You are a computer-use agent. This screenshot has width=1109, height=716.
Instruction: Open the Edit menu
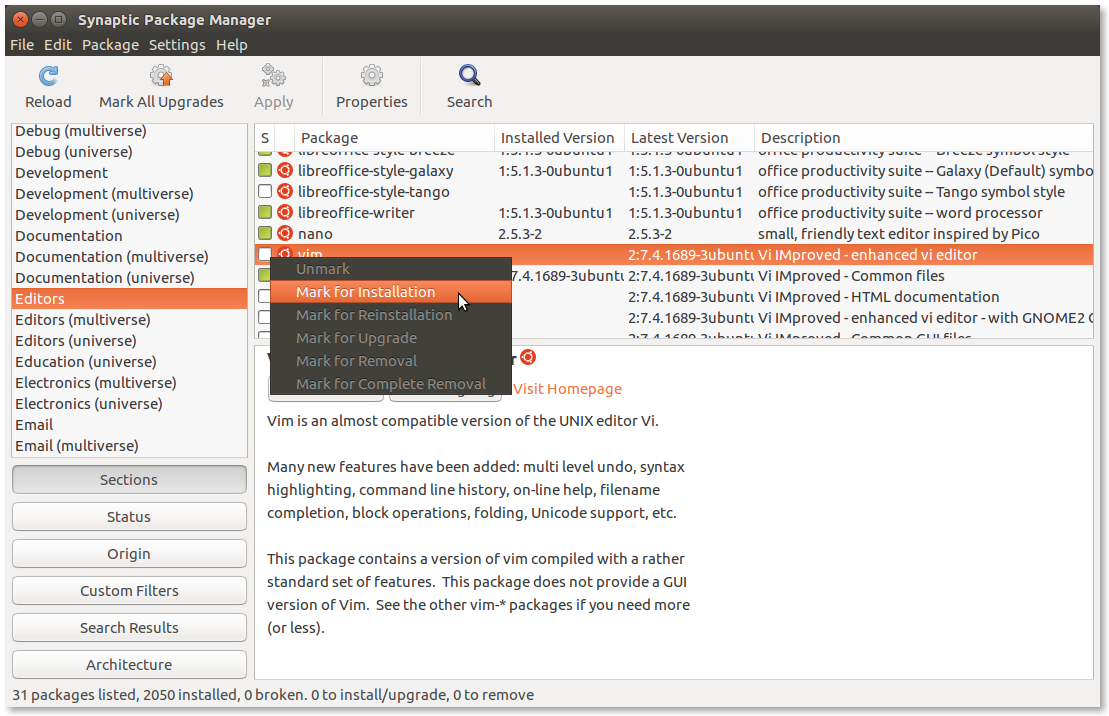tap(57, 45)
